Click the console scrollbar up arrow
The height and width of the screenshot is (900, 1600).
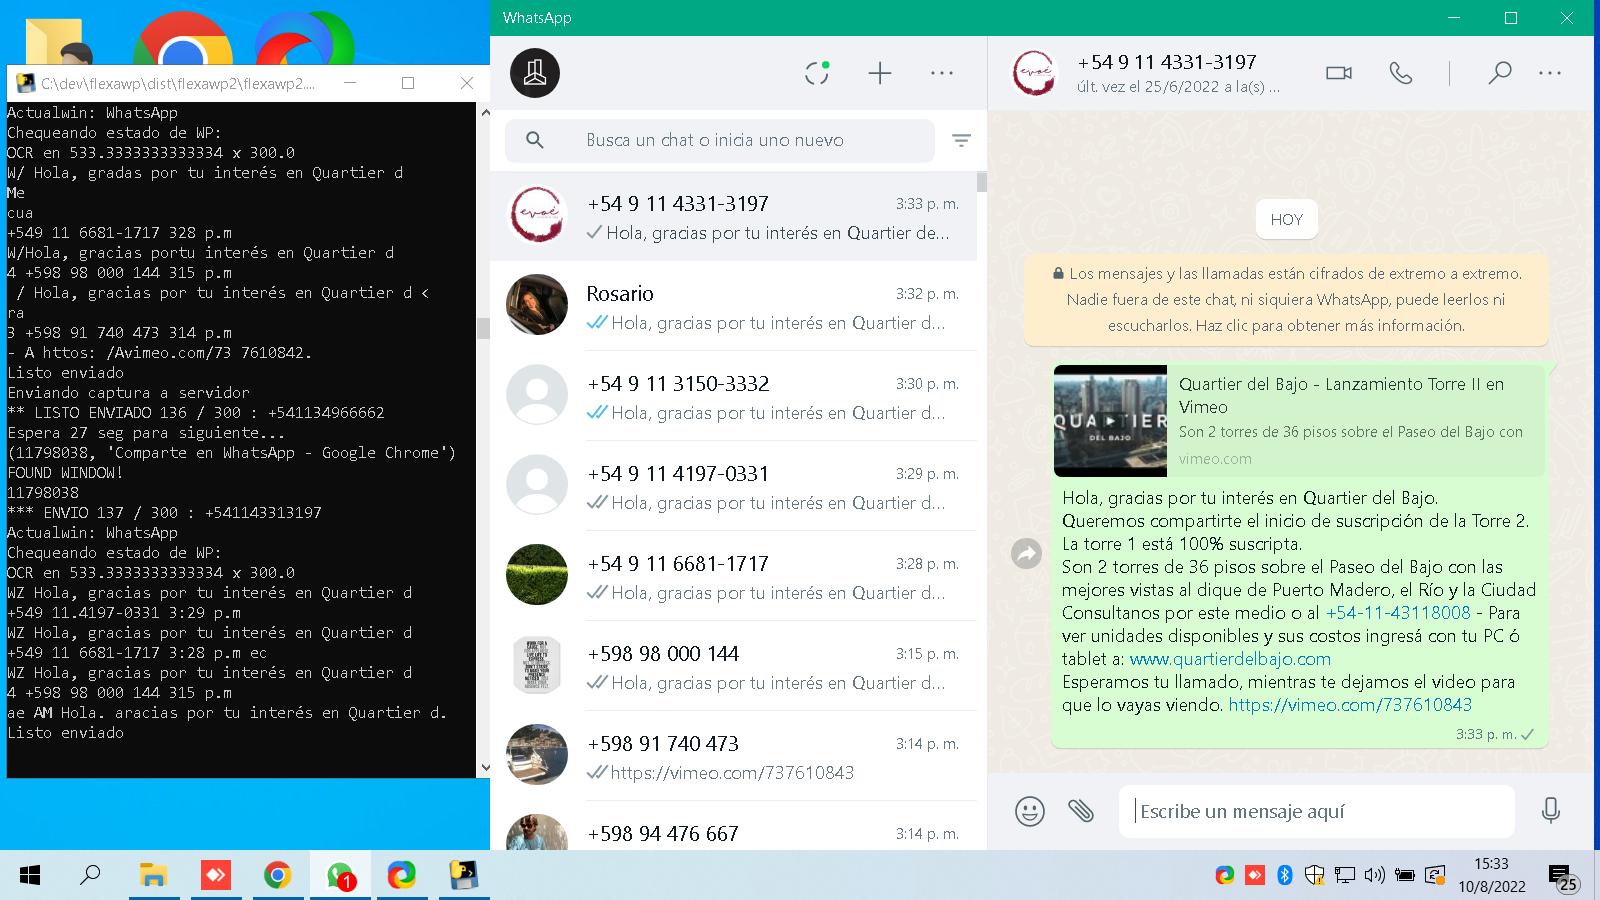[485, 112]
